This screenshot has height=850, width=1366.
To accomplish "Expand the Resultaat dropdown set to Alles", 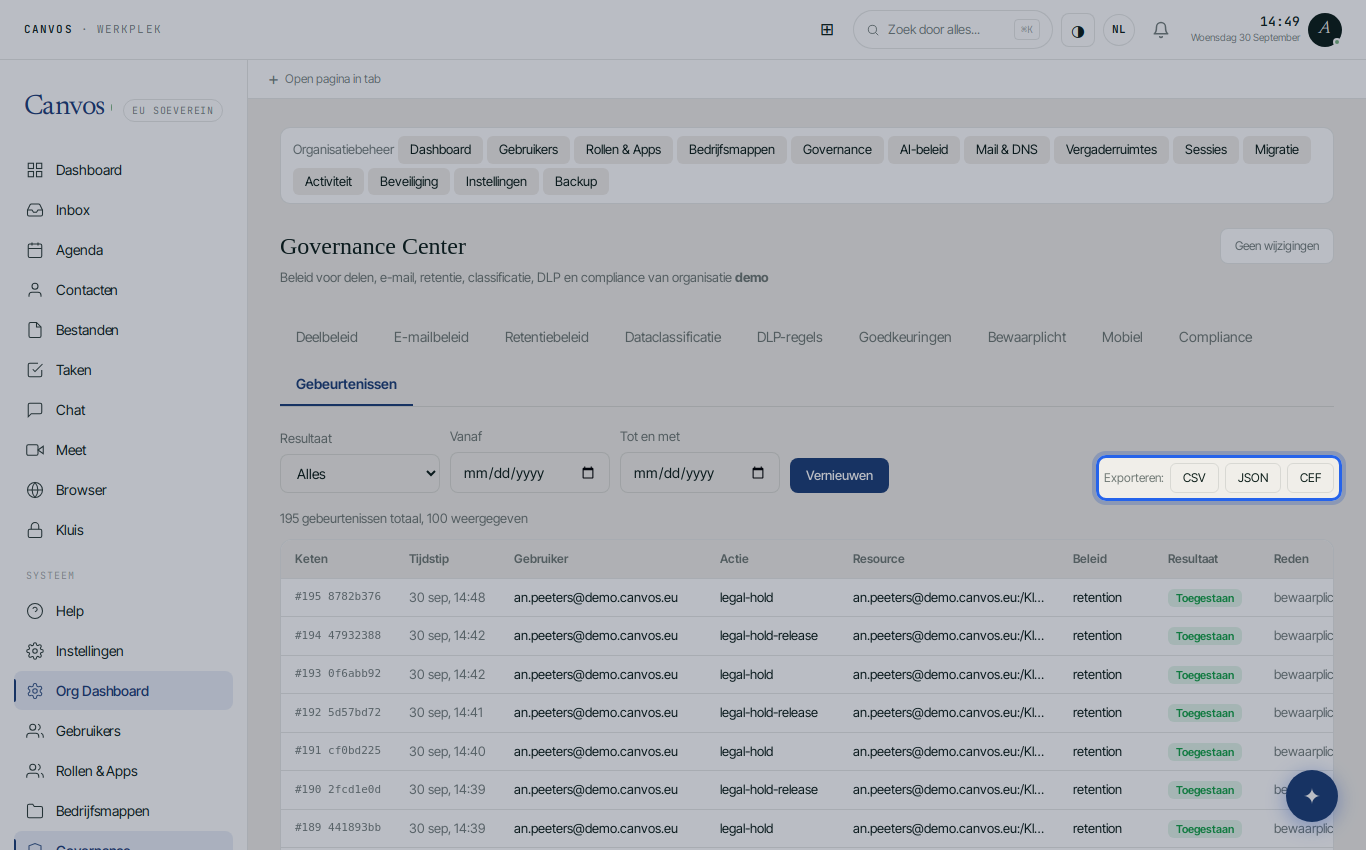I will click(360, 474).
